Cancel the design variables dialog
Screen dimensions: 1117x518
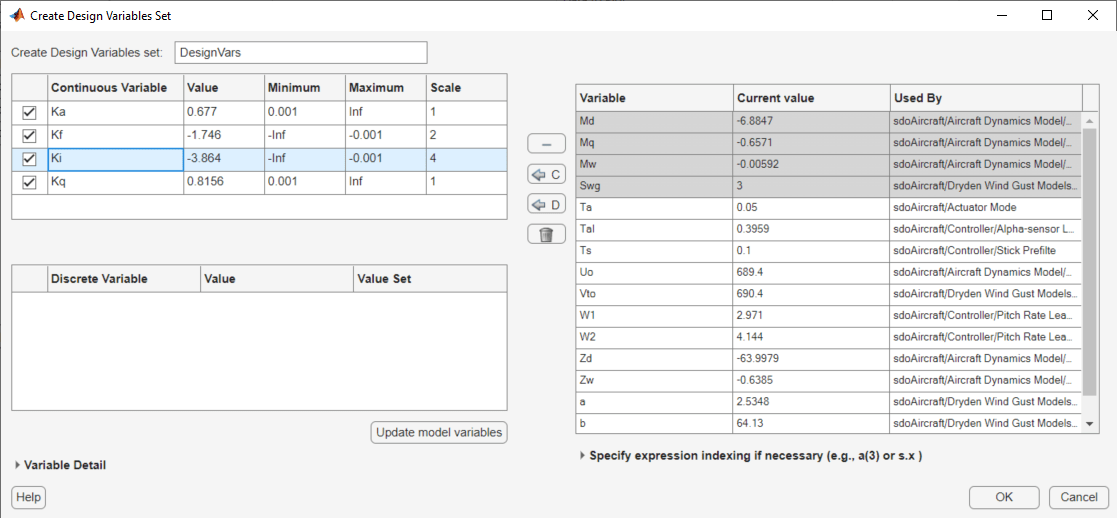click(1079, 497)
